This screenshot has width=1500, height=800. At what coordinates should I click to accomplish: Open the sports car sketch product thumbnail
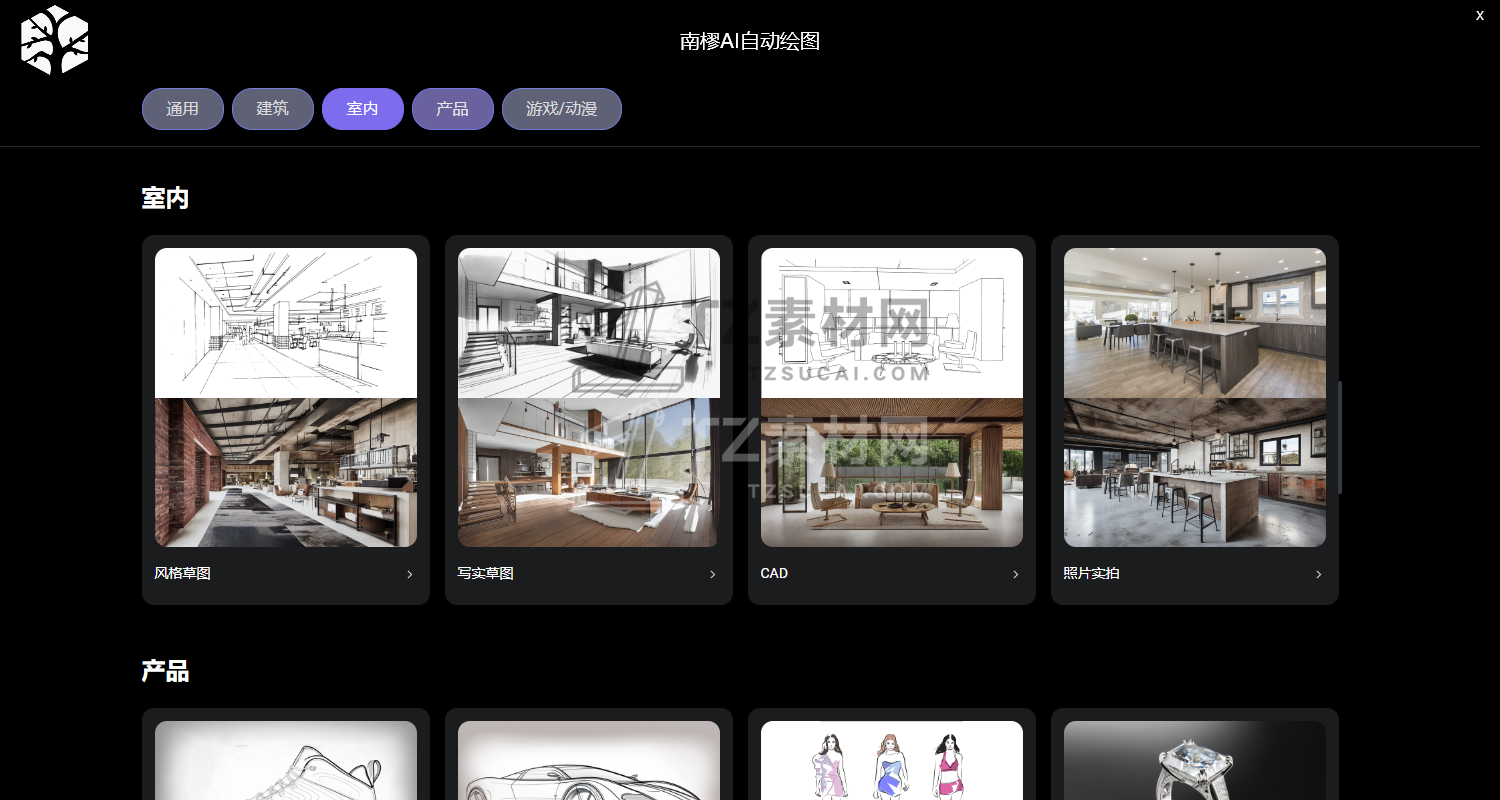coord(589,761)
